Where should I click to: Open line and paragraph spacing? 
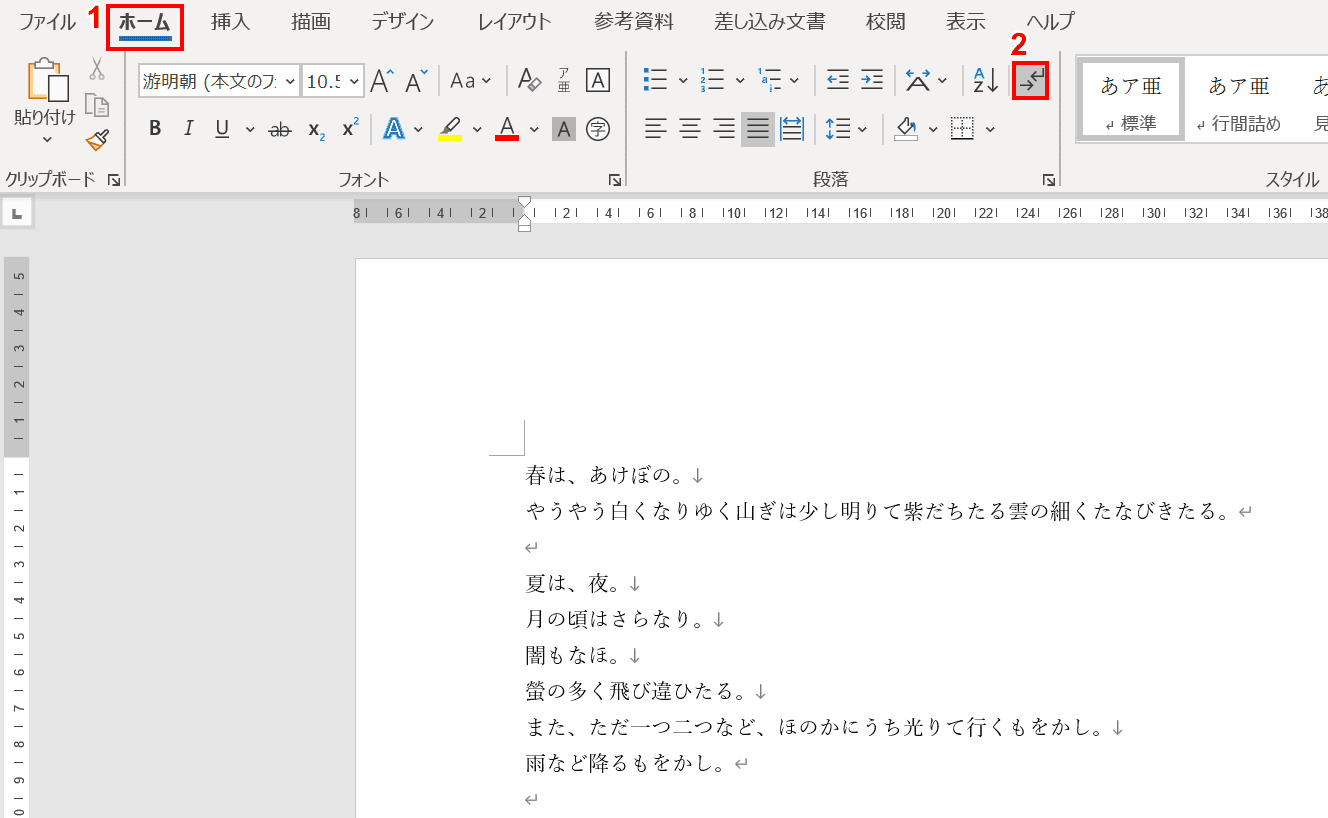click(838, 129)
